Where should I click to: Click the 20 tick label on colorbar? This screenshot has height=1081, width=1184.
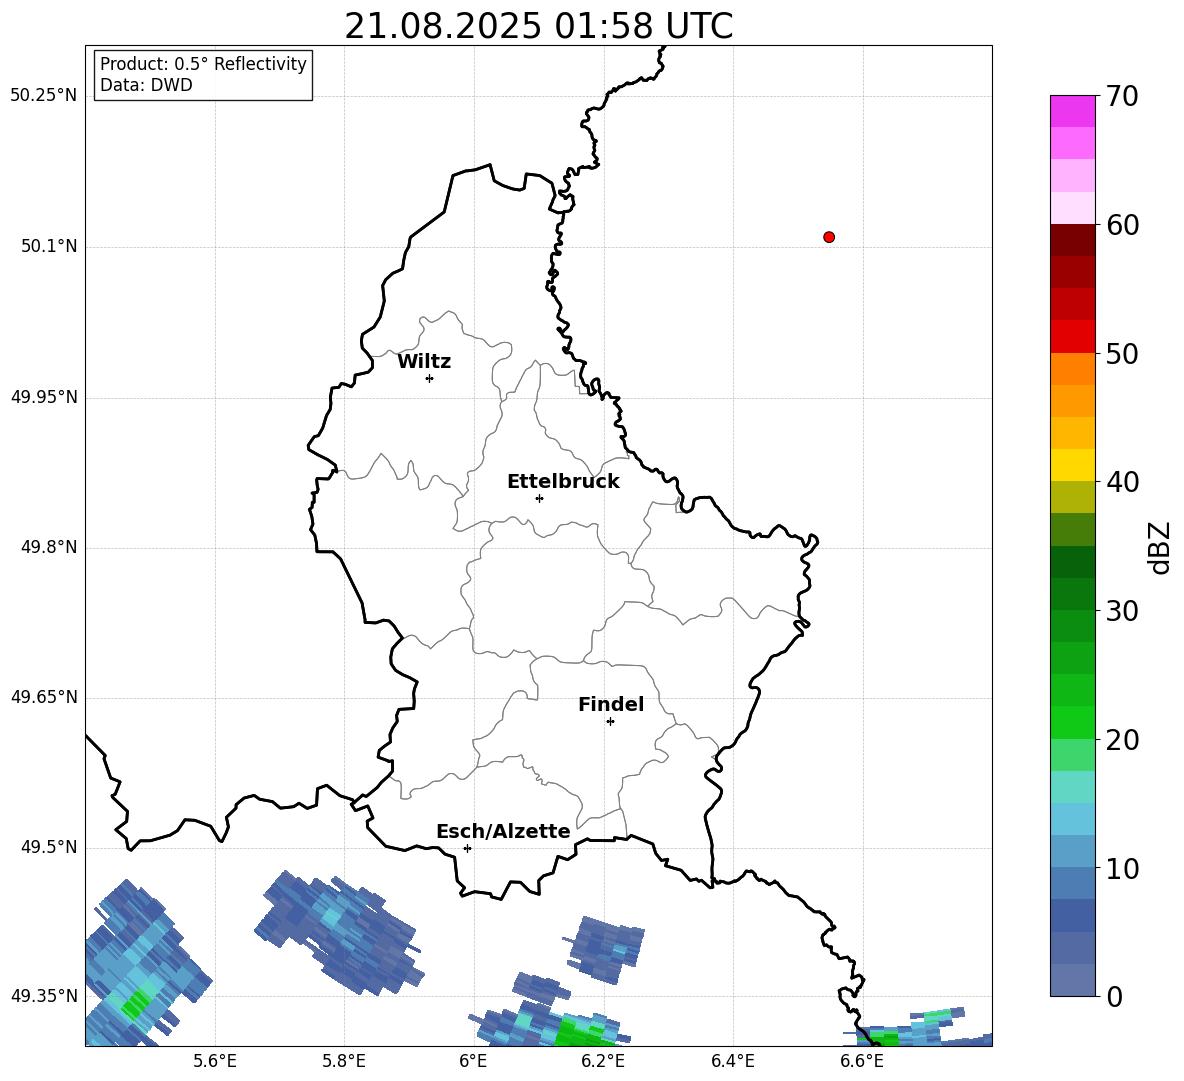(1122, 740)
